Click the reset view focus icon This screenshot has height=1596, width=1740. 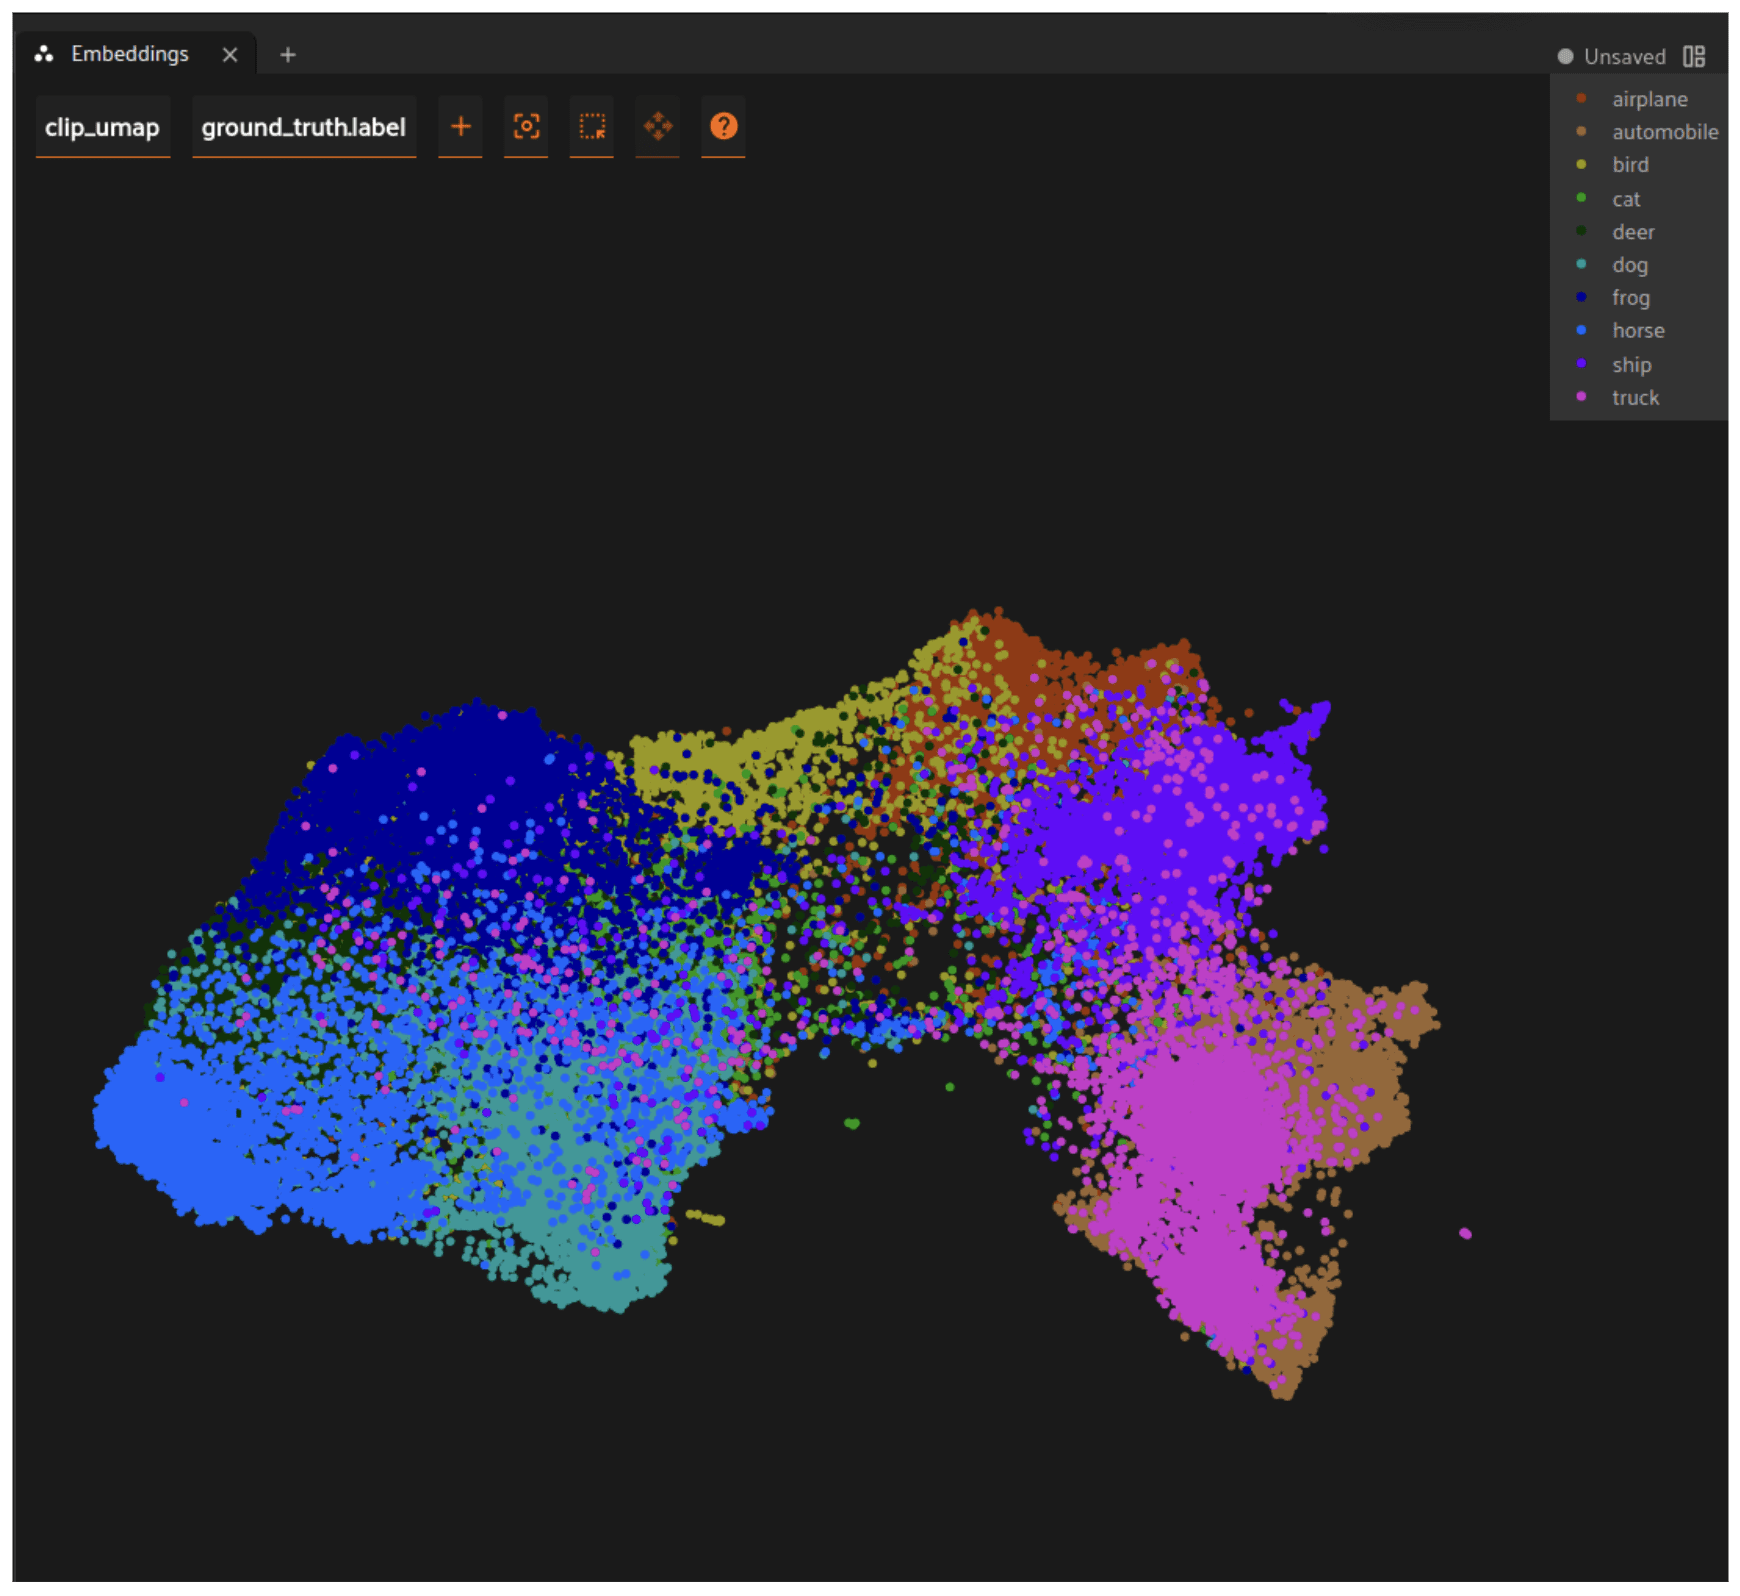pos(526,126)
